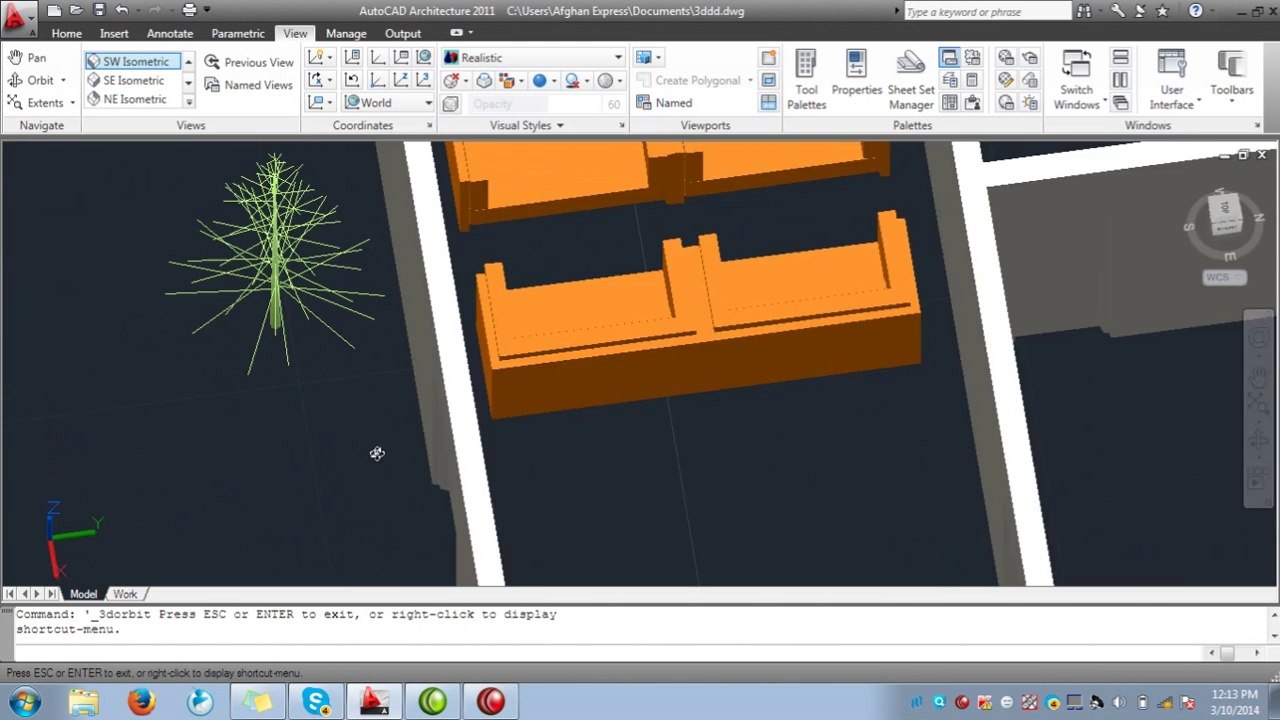
Task: Open the Parametric tab
Action: 238,33
